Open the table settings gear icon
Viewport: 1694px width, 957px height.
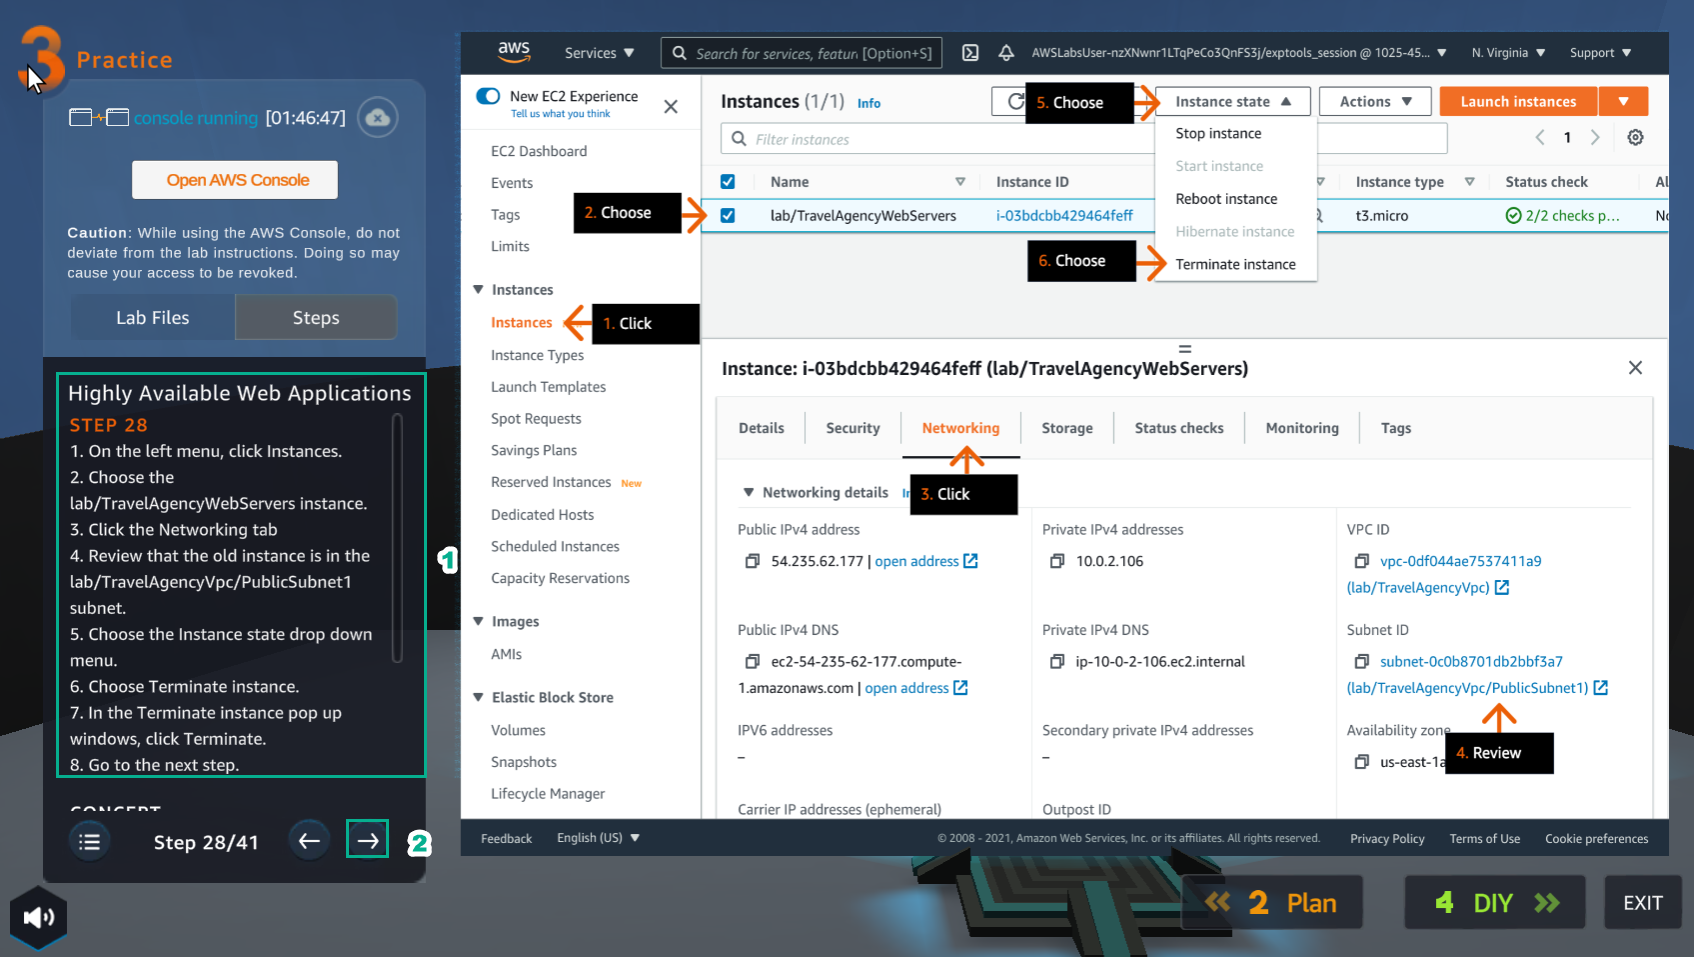coord(1635,138)
